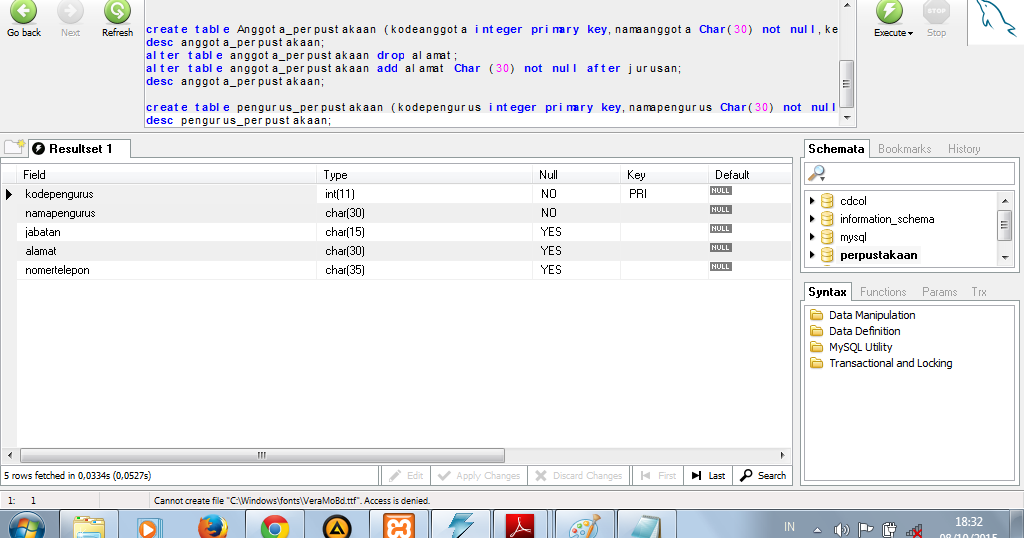
Task: Select the mysql database icon
Action: pyautogui.click(x=827, y=237)
